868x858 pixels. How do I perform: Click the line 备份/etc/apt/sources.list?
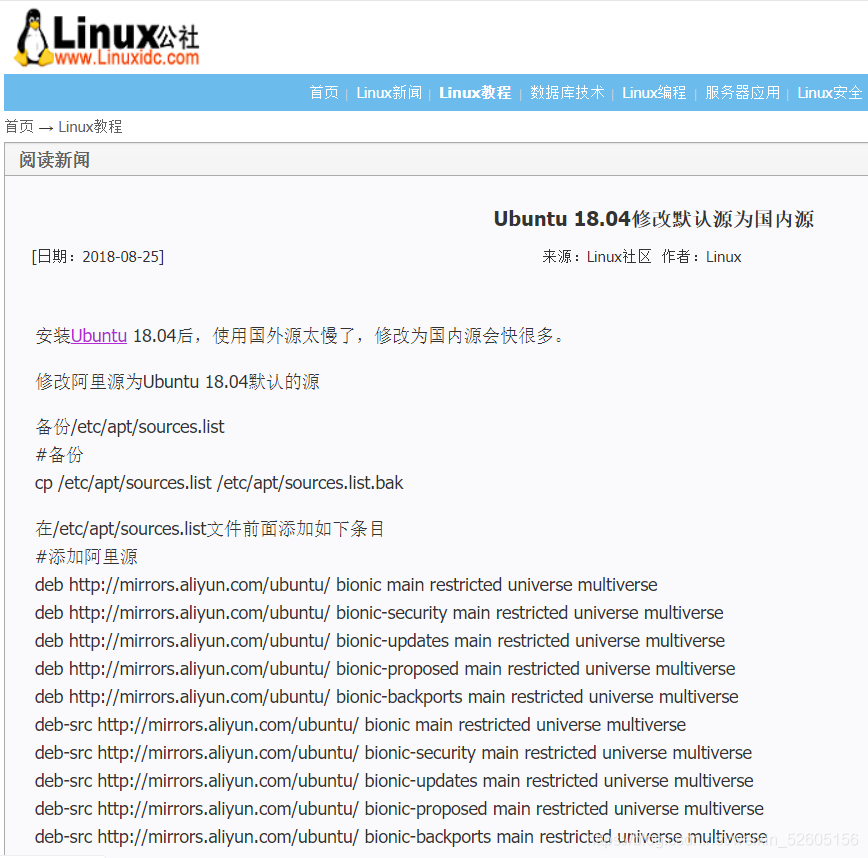tap(130, 427)
